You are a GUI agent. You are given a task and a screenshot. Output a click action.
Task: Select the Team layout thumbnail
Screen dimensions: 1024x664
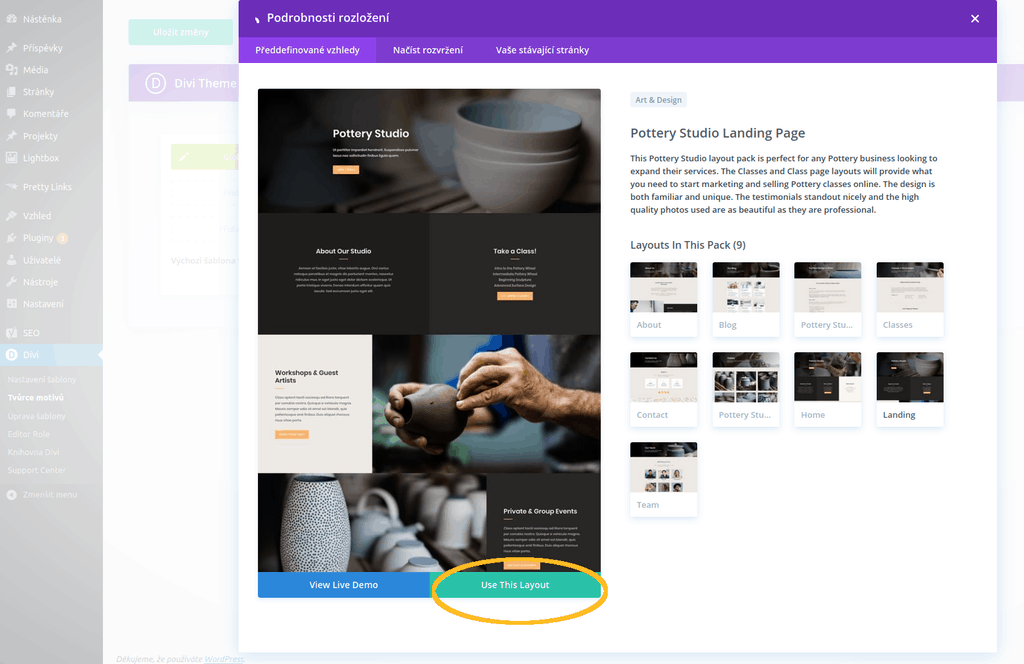664,479
